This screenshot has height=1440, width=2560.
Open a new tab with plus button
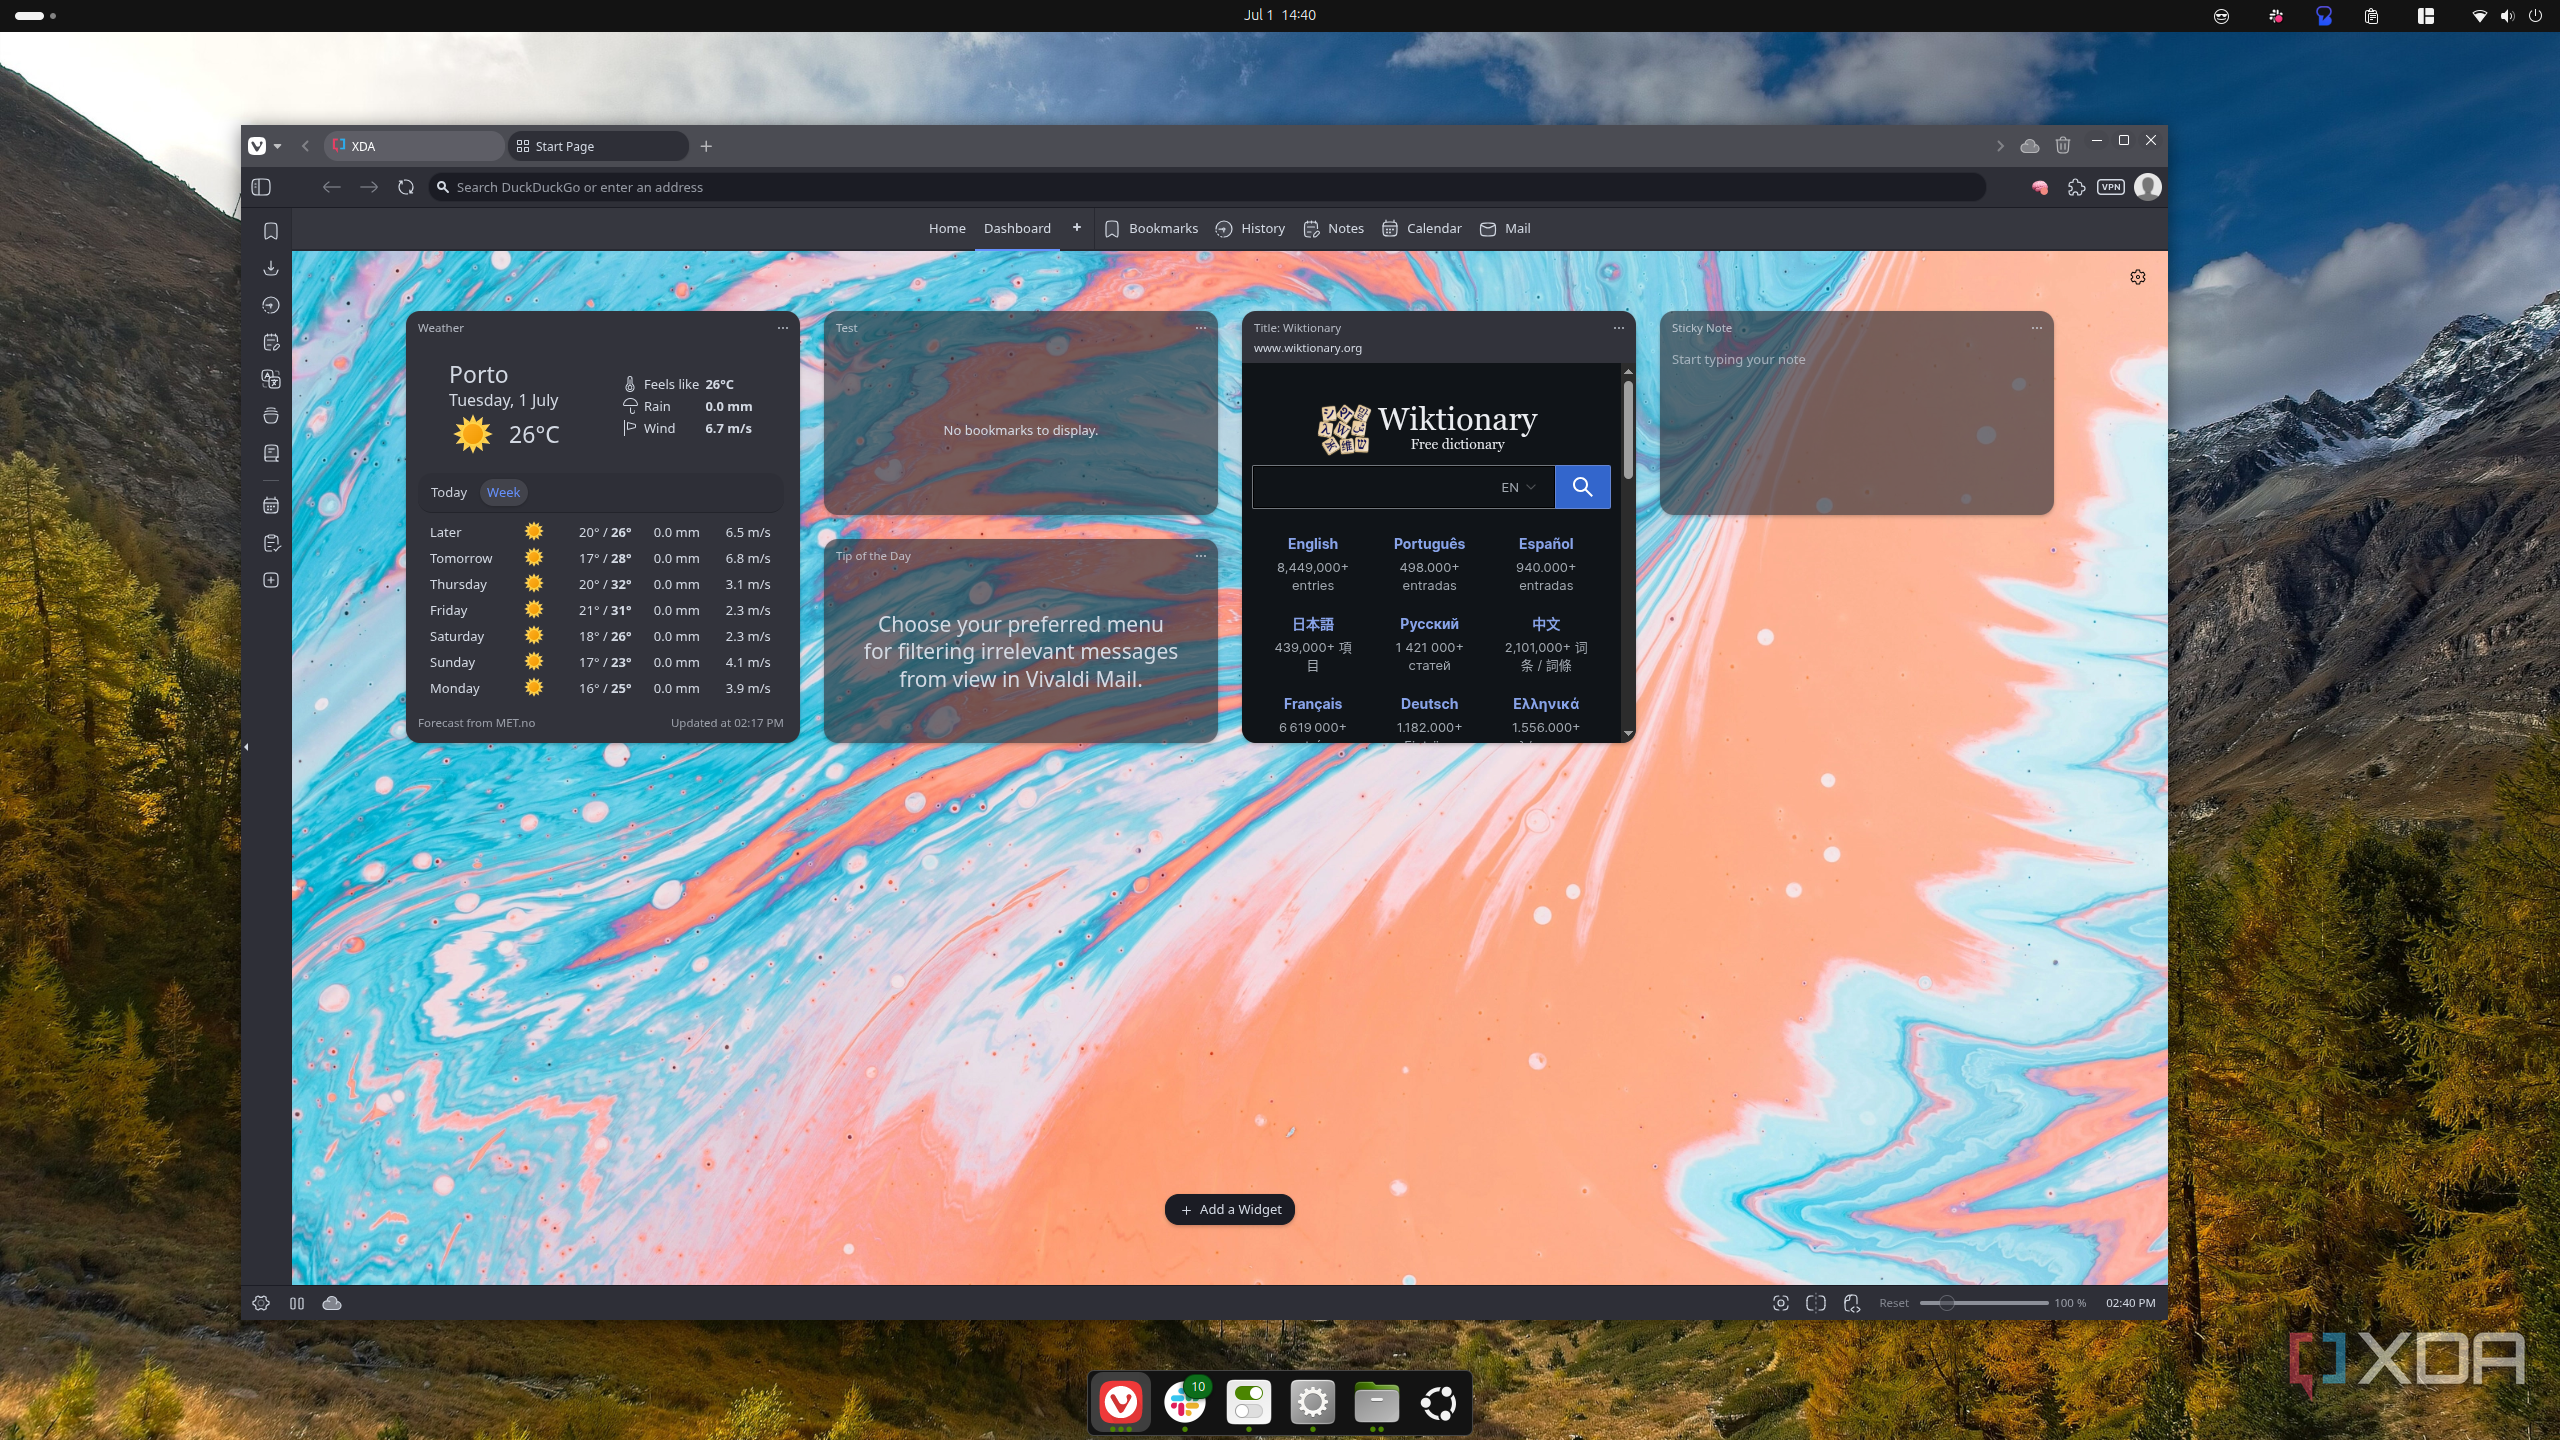[706, 146]
